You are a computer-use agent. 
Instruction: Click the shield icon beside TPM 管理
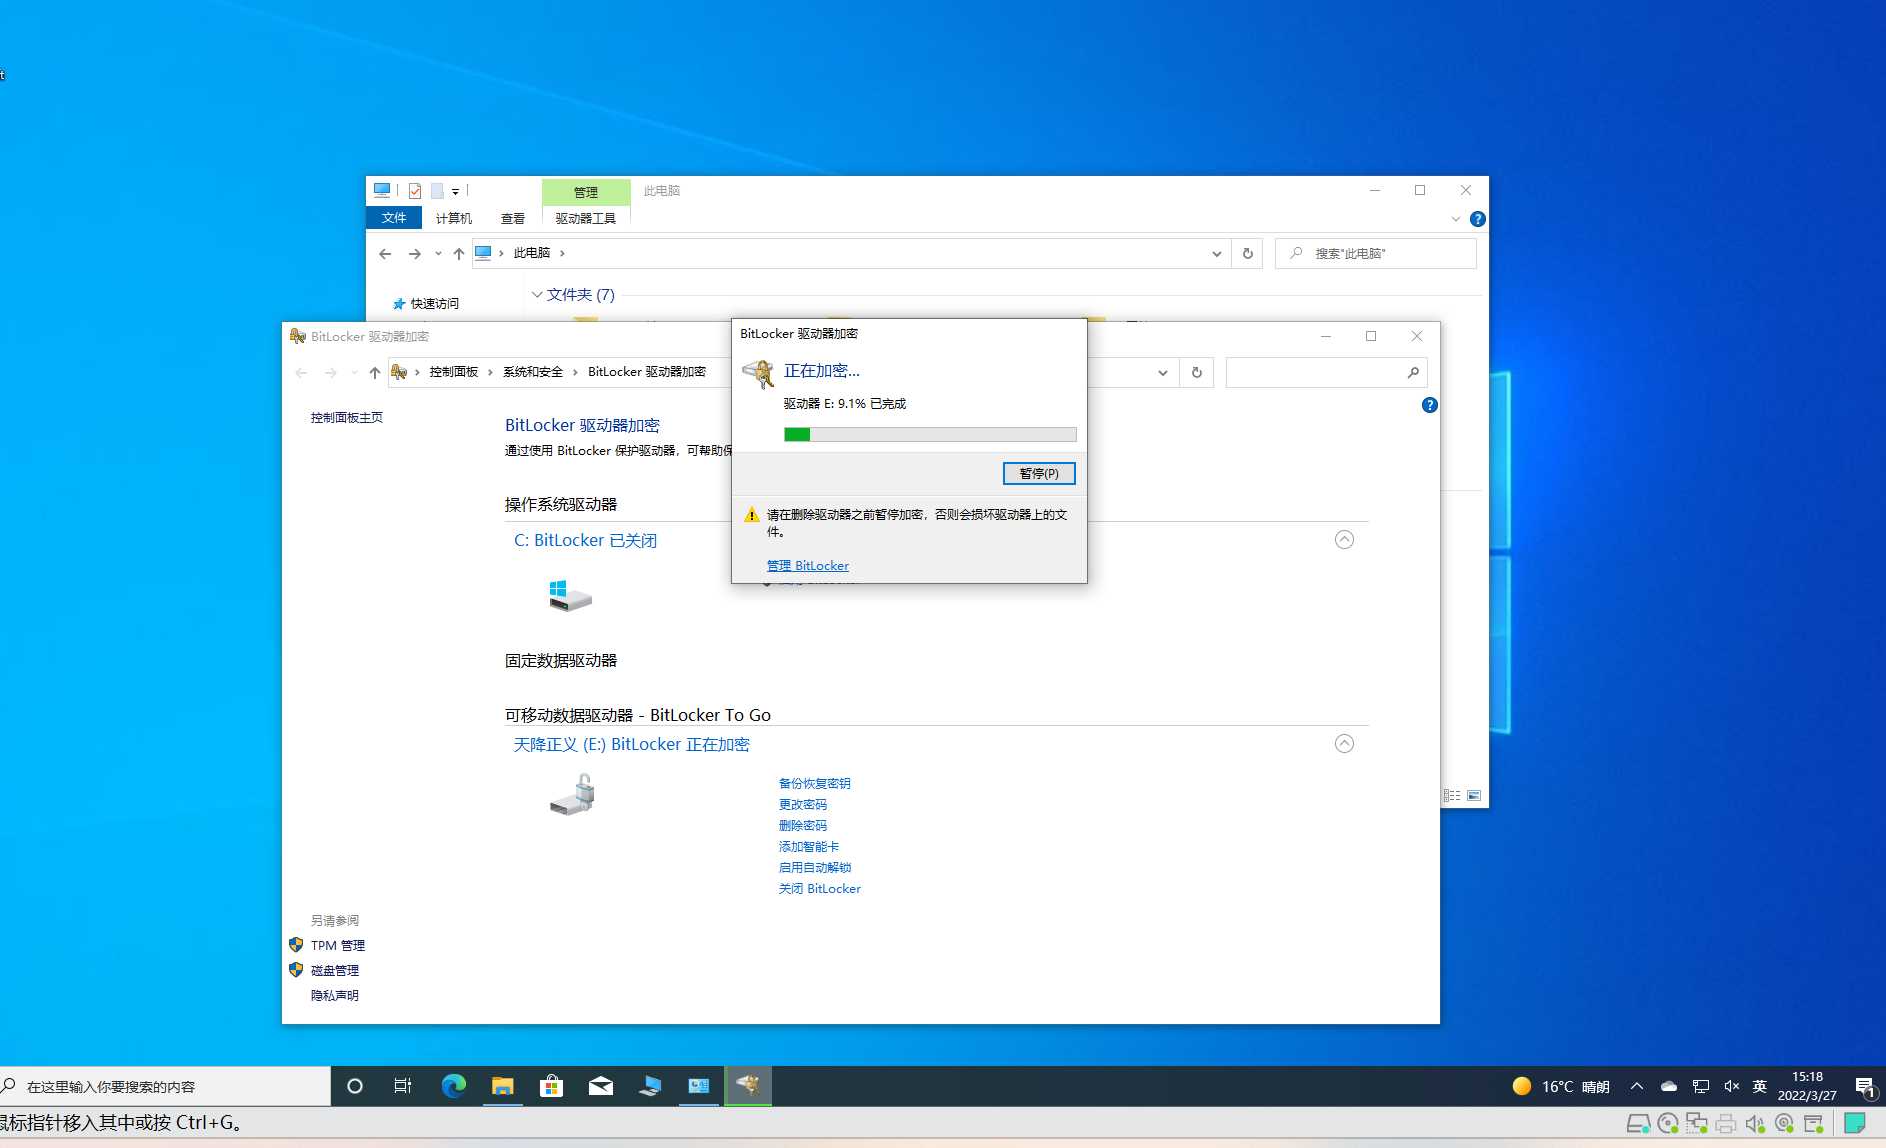pyautogui.click(x=296, y=944)
